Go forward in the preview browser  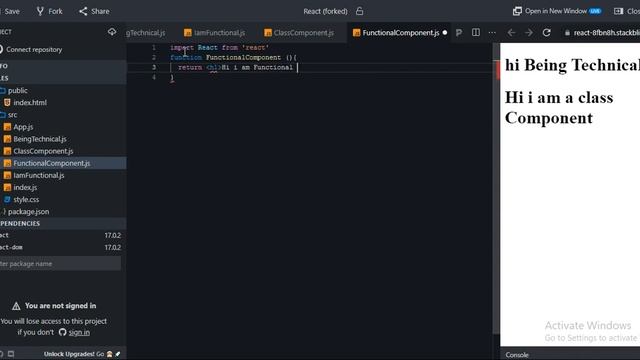(529, 33)
